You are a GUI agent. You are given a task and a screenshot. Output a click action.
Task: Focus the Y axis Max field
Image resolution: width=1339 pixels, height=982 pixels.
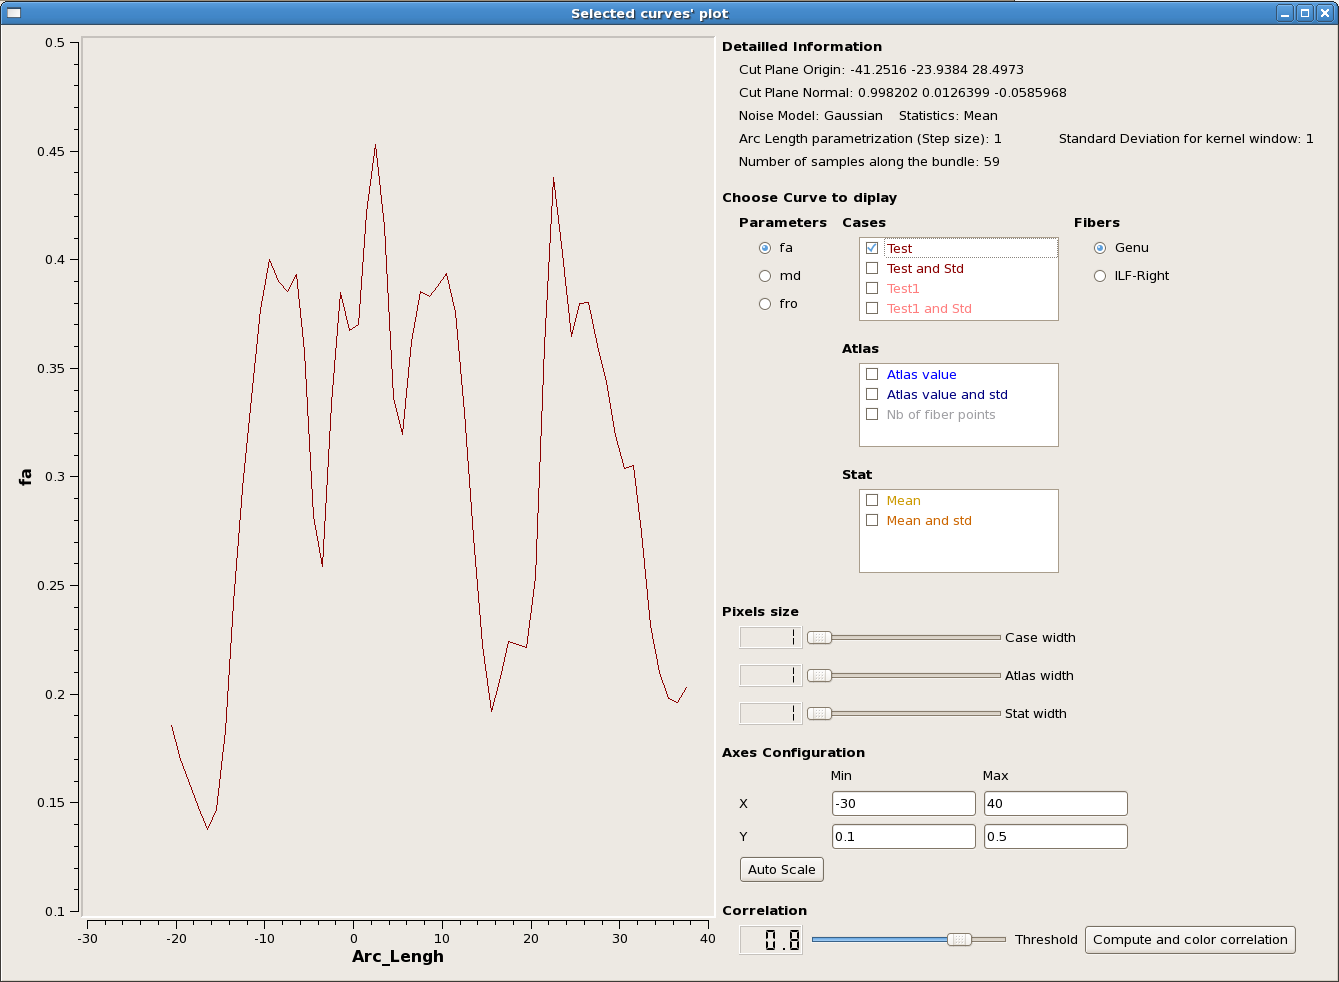[x=1055, y=837]
